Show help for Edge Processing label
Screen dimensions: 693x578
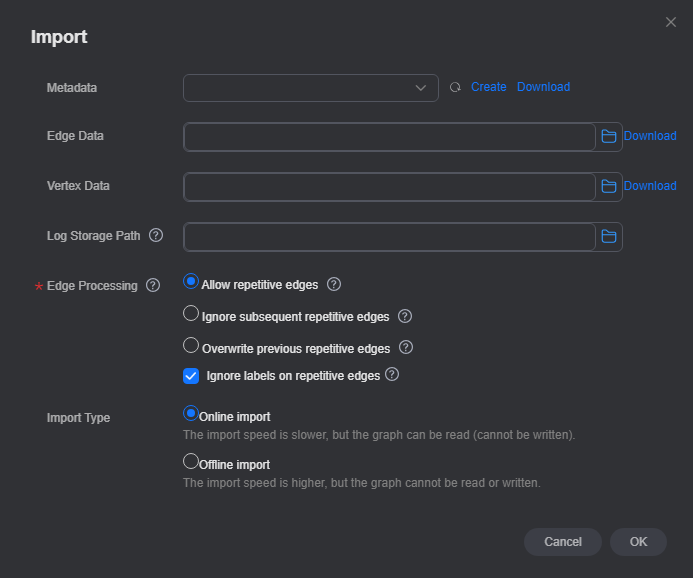click(x=153, y=285)
